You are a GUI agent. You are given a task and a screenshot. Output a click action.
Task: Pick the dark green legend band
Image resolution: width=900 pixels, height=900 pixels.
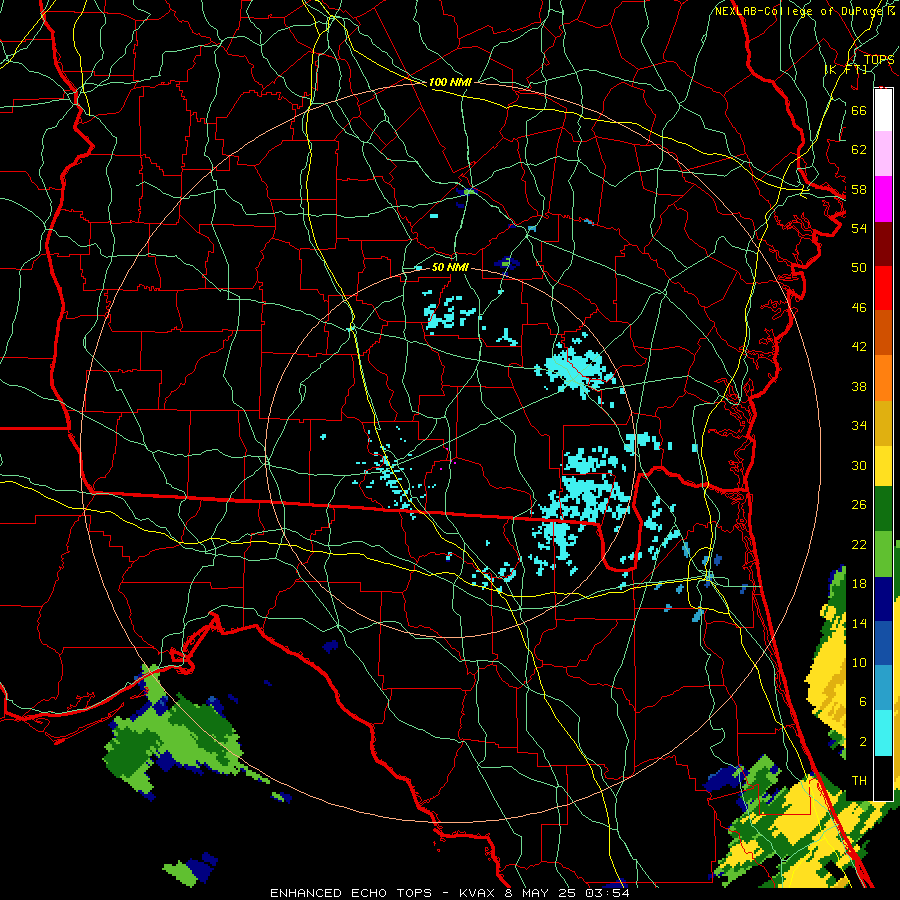coord(883,509)
